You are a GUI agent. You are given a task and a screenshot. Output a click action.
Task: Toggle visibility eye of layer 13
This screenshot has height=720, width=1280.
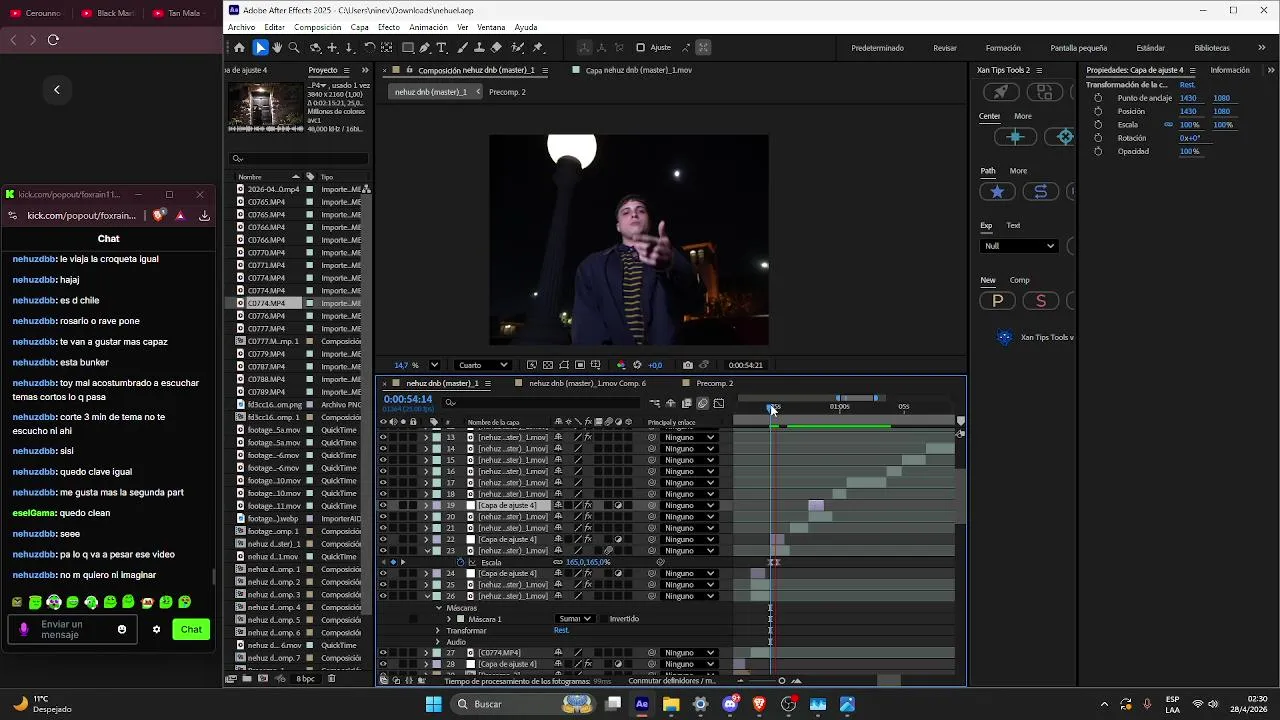383,438
